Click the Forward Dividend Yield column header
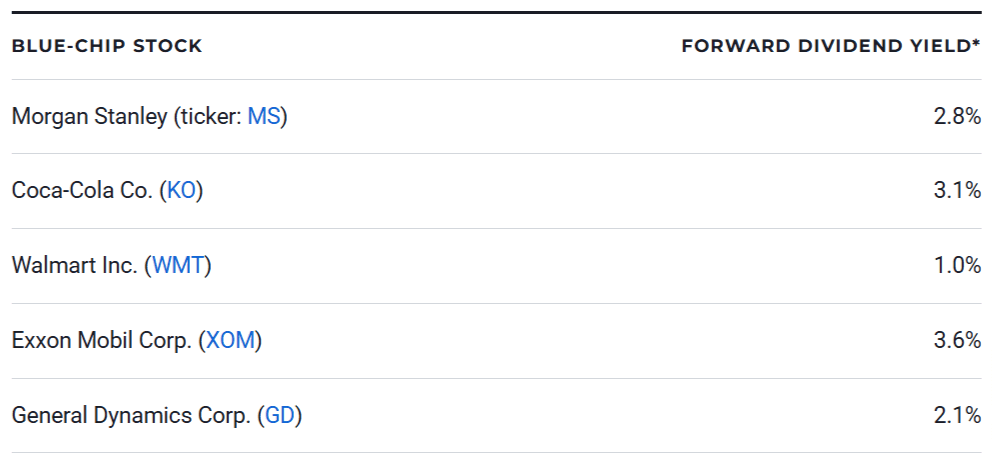Image resolution: width=992 pixels, height=476 pixels. 825,46
